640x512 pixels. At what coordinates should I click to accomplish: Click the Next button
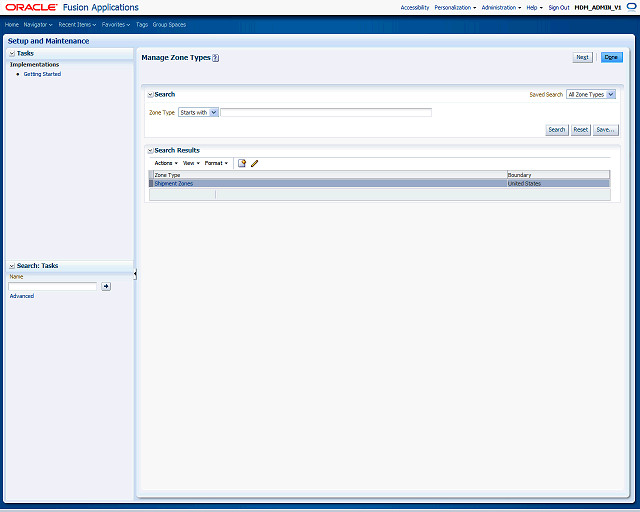(582, 57)
